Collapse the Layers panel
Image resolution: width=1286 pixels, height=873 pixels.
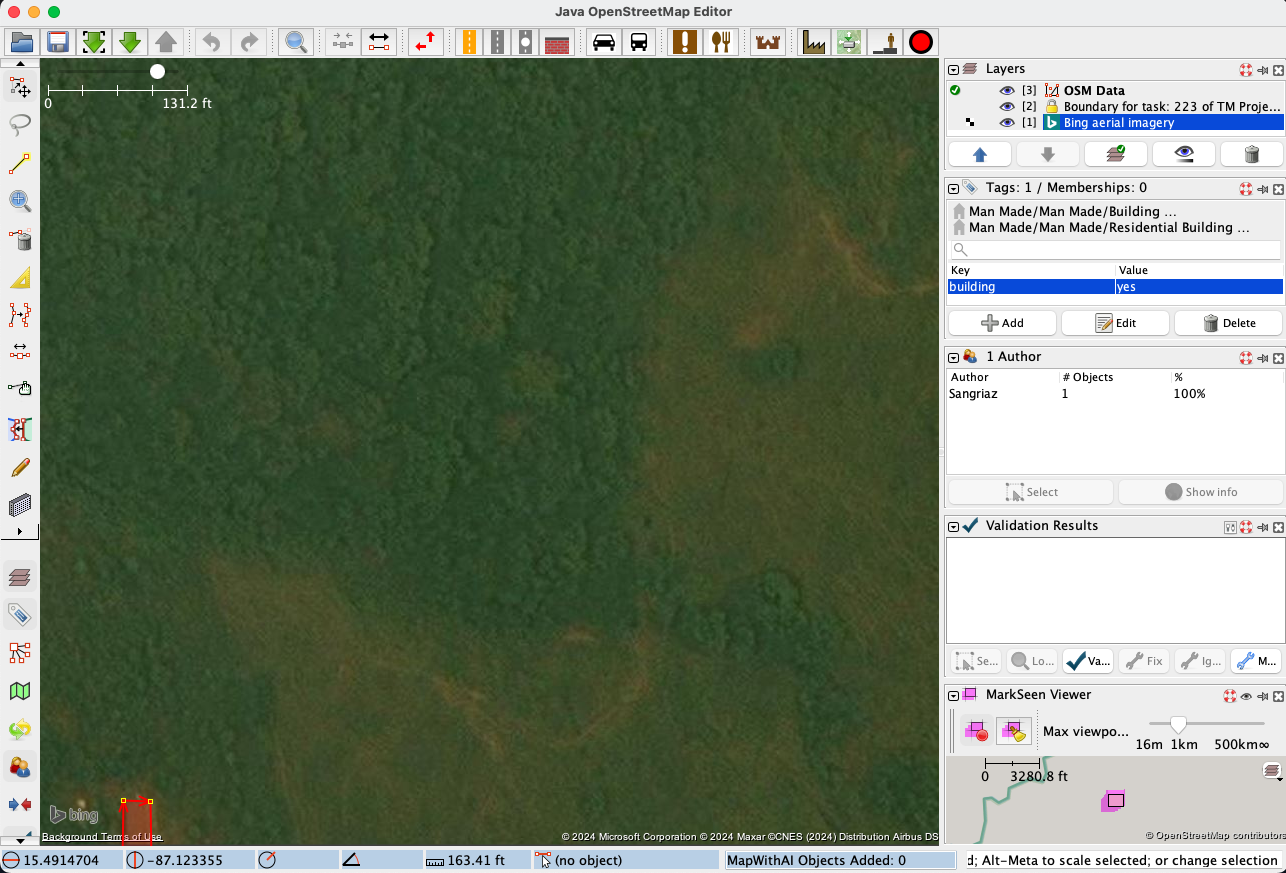pyautogui.click(x=954, y=70)
